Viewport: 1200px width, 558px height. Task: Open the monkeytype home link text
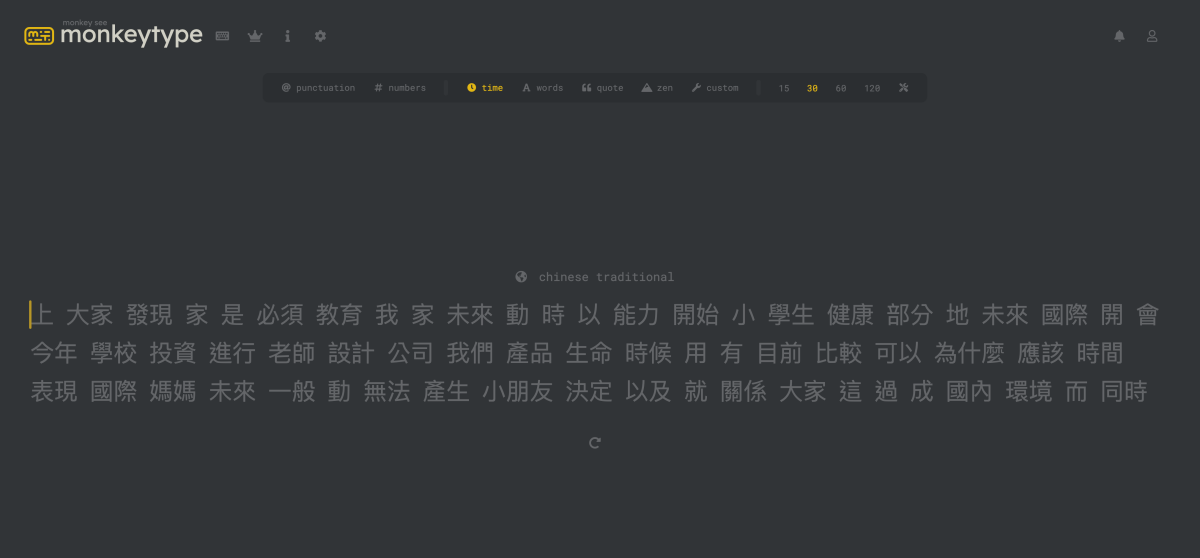click(131, 36)
